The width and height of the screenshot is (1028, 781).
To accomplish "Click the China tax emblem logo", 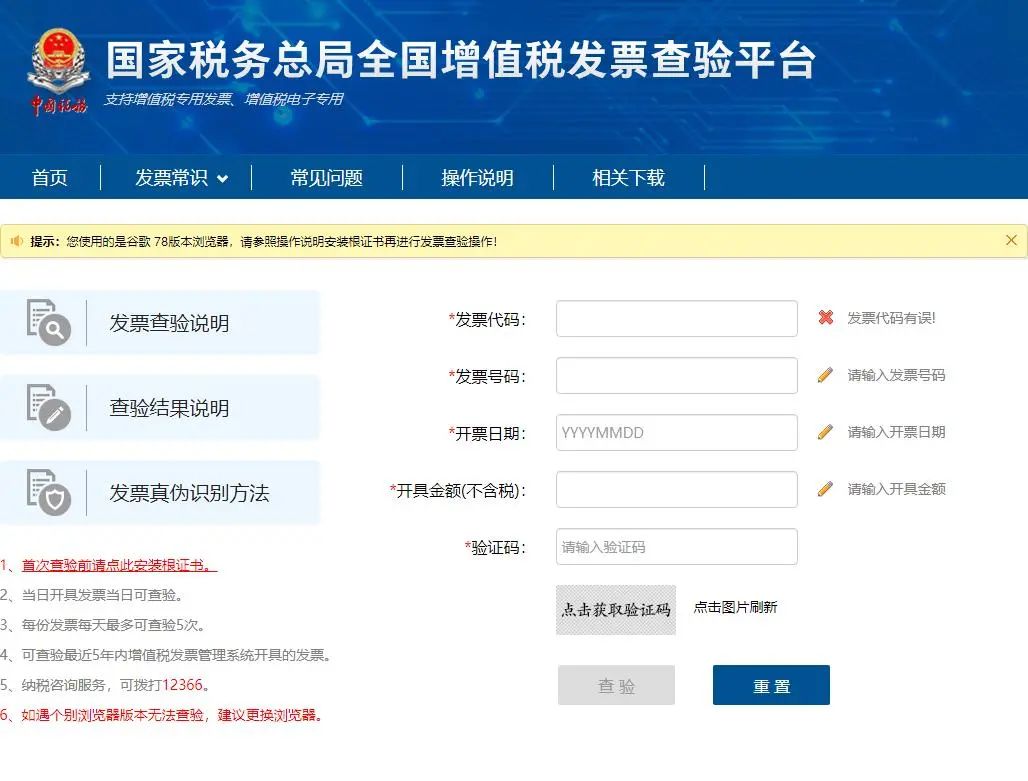I will click(58, 72).
